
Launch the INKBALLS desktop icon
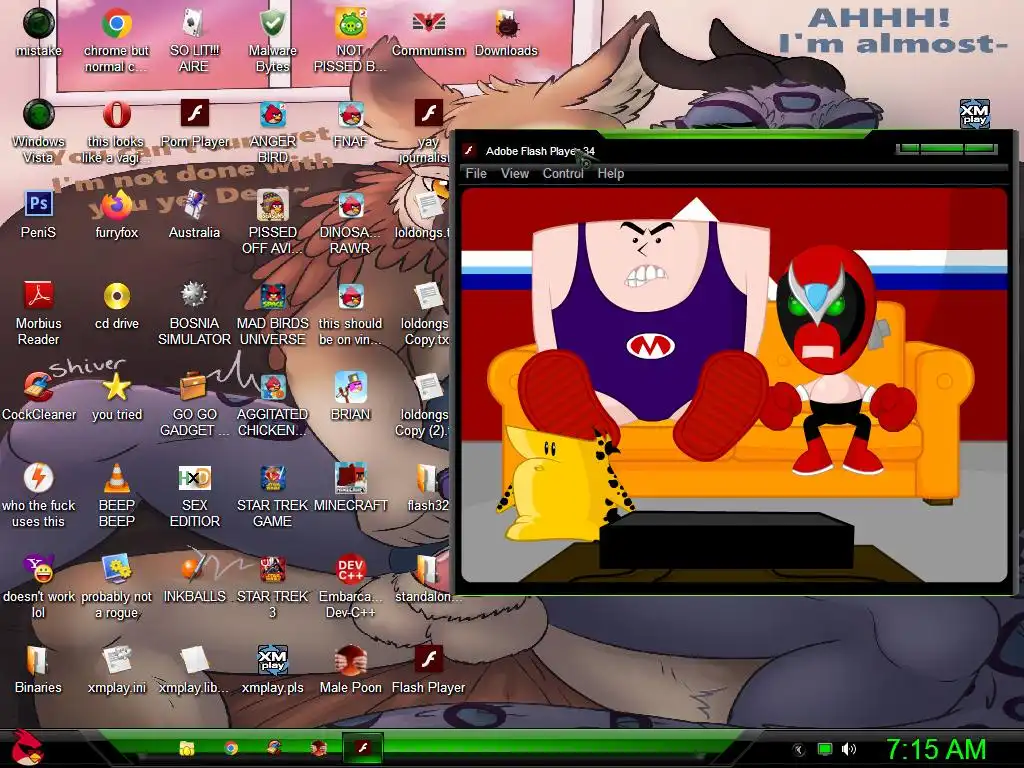pyautogui.click(x=194, y=579)
